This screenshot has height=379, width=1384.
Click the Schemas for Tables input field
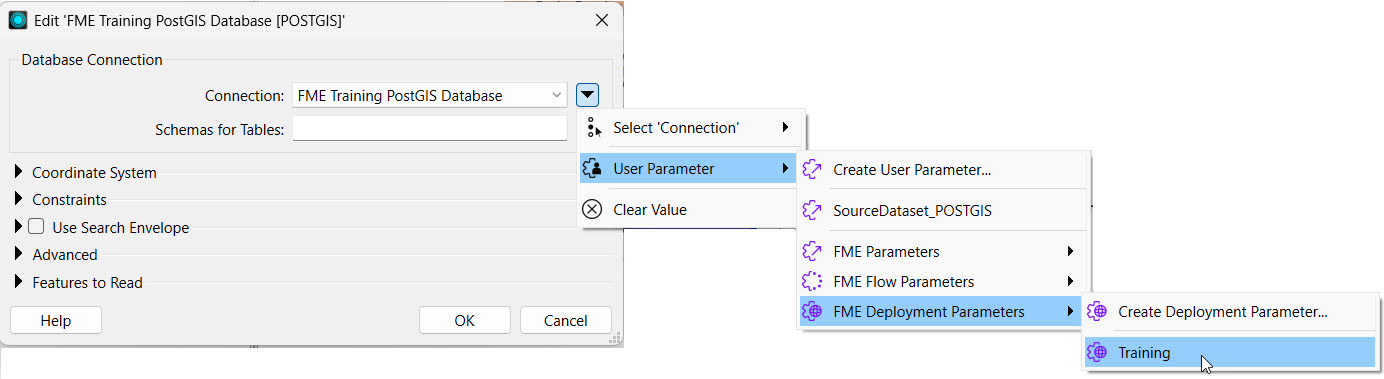(x=430, y=129)
